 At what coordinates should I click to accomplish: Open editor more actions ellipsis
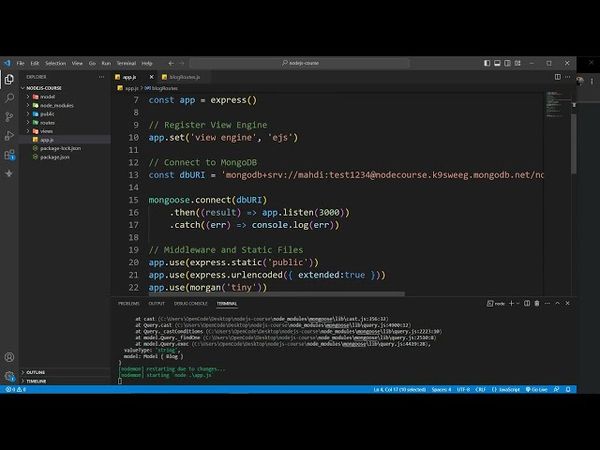pos(567,77)
